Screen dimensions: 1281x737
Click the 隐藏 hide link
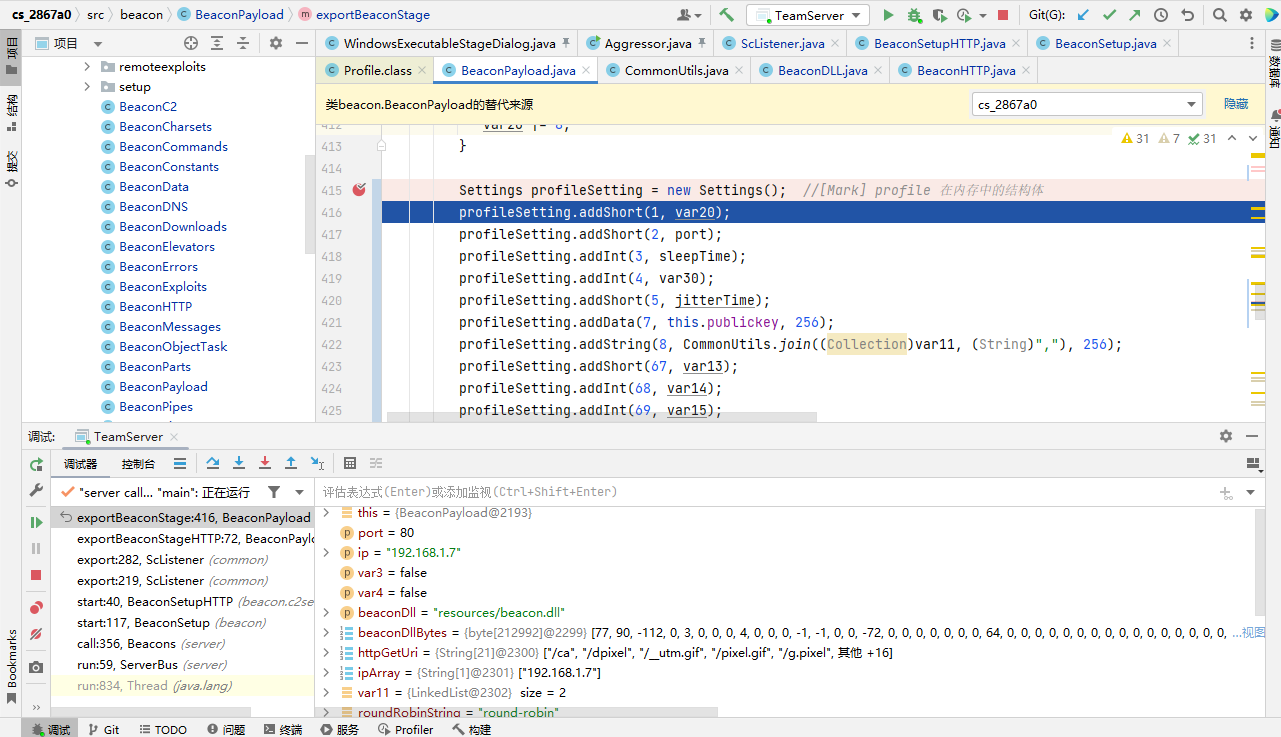1236,104
